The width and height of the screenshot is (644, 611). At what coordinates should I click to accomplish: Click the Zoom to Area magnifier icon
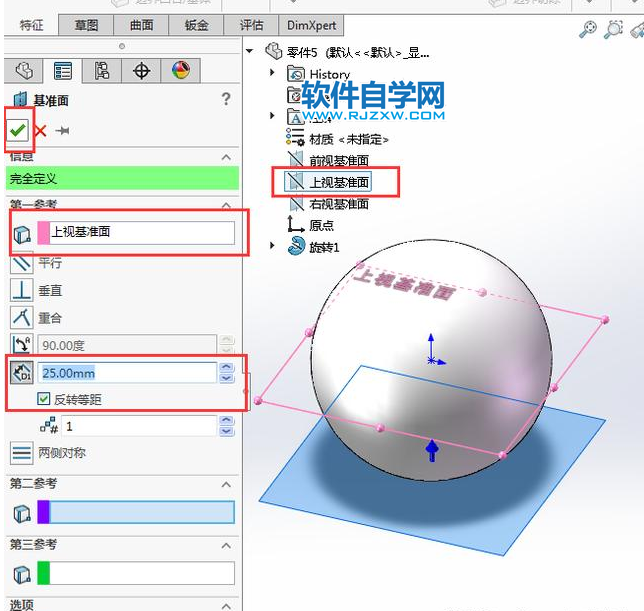pos(613,30)
